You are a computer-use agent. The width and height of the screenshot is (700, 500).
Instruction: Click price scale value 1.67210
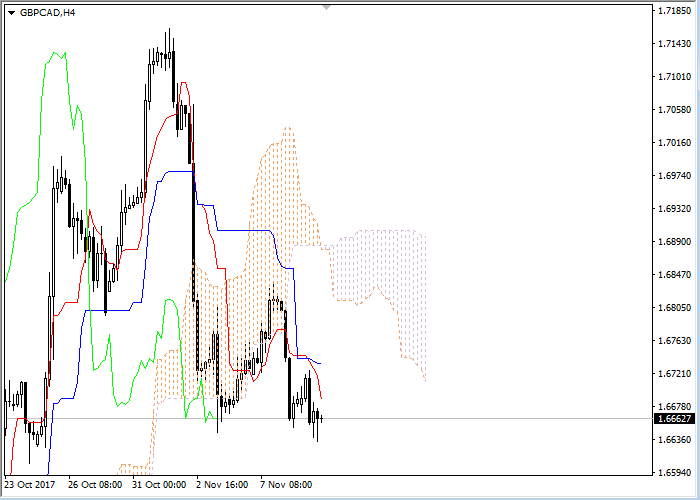(x=675, y=374)
